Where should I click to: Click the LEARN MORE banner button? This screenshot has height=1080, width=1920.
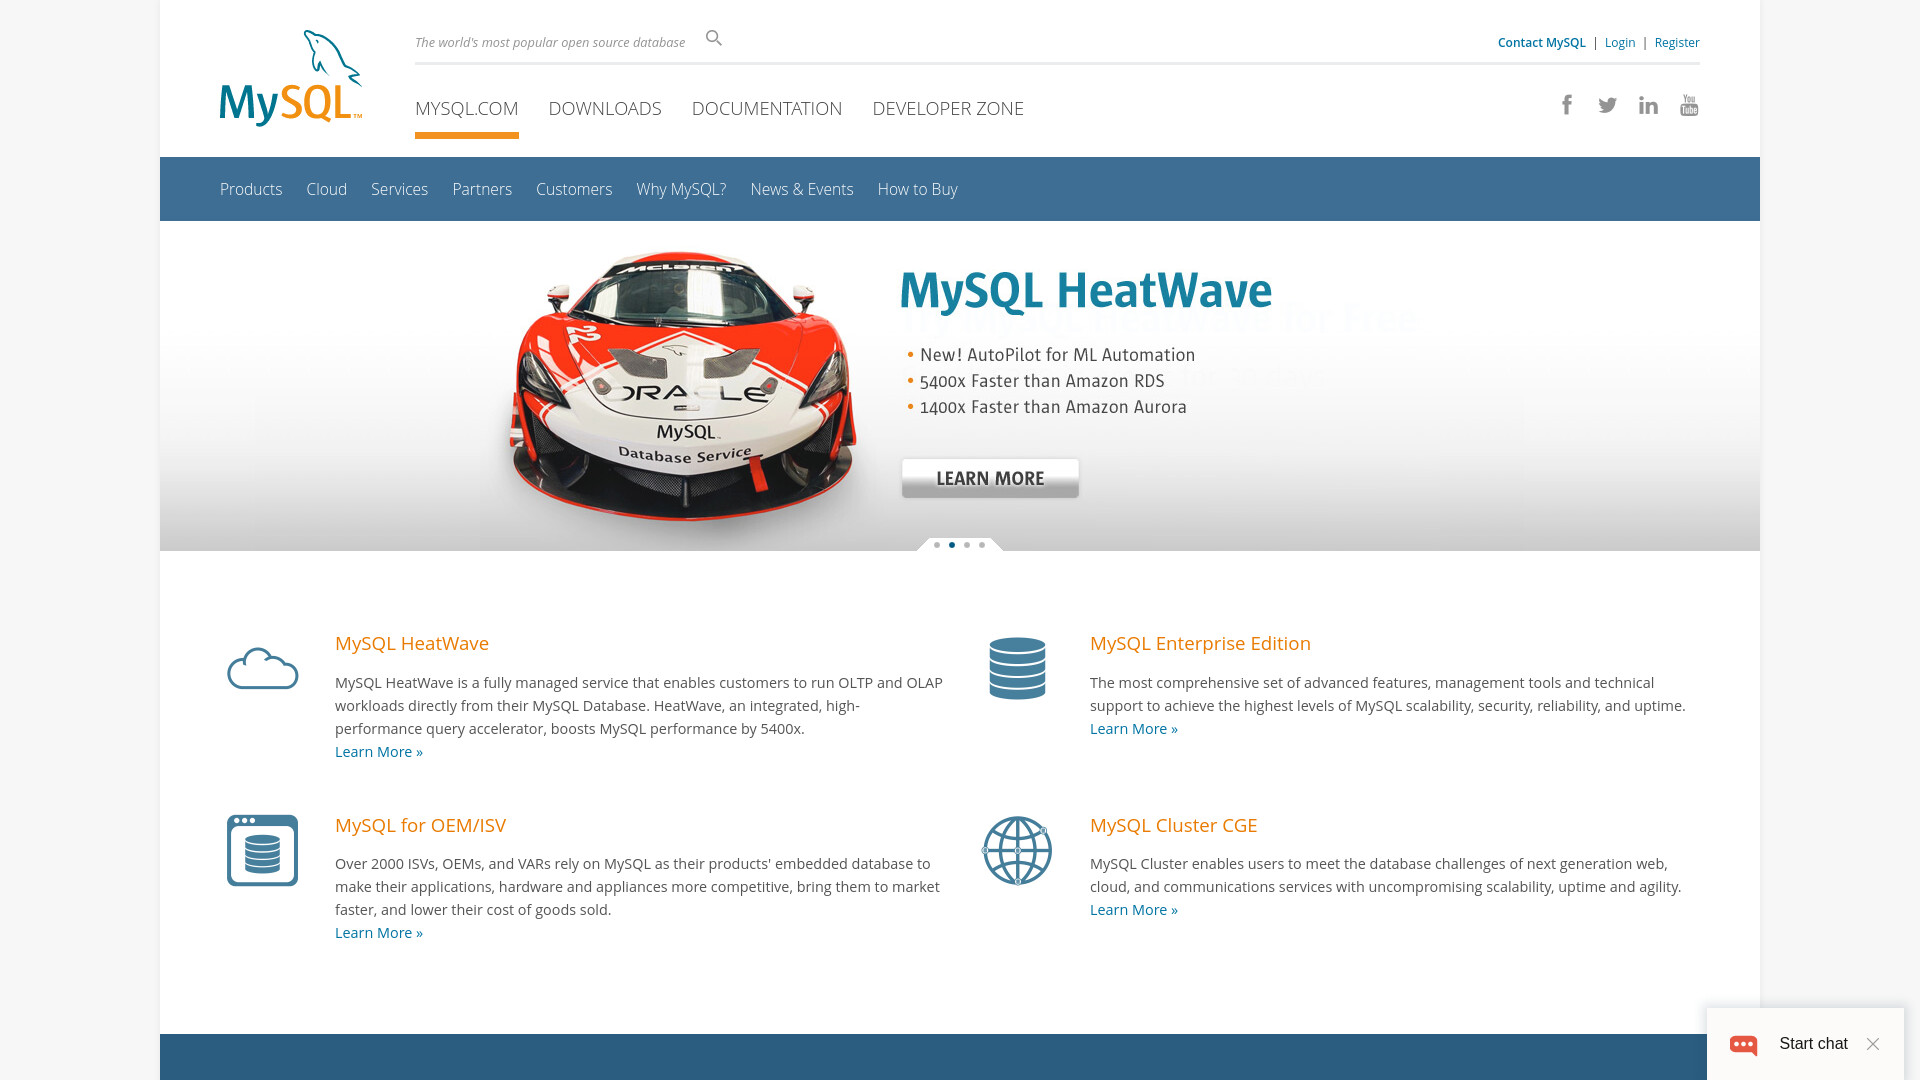[990, 478]
